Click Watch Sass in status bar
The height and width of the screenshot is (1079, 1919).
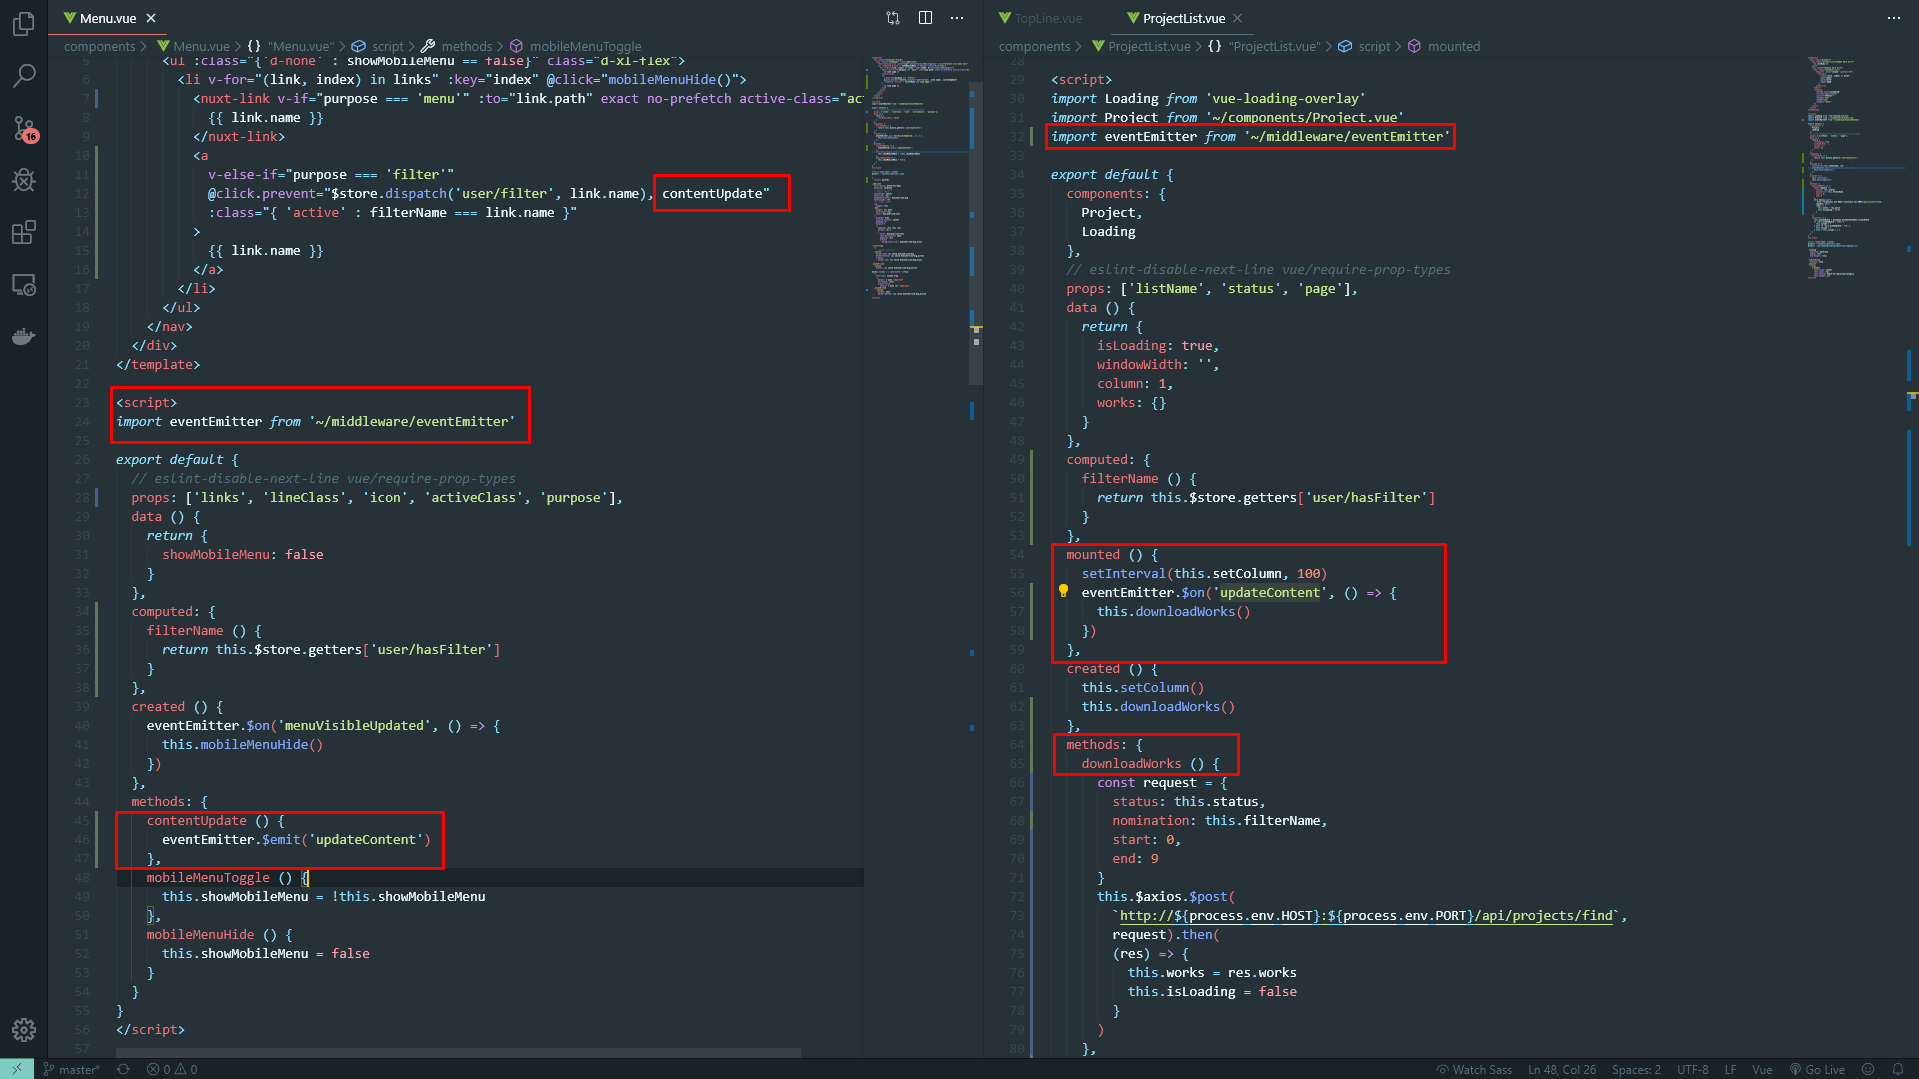pos(1474,1069)
